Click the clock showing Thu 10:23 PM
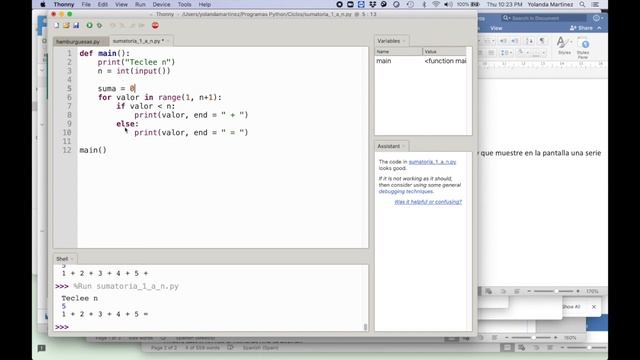The height and width of the screenshot is (360, 640). coord(504,4)
